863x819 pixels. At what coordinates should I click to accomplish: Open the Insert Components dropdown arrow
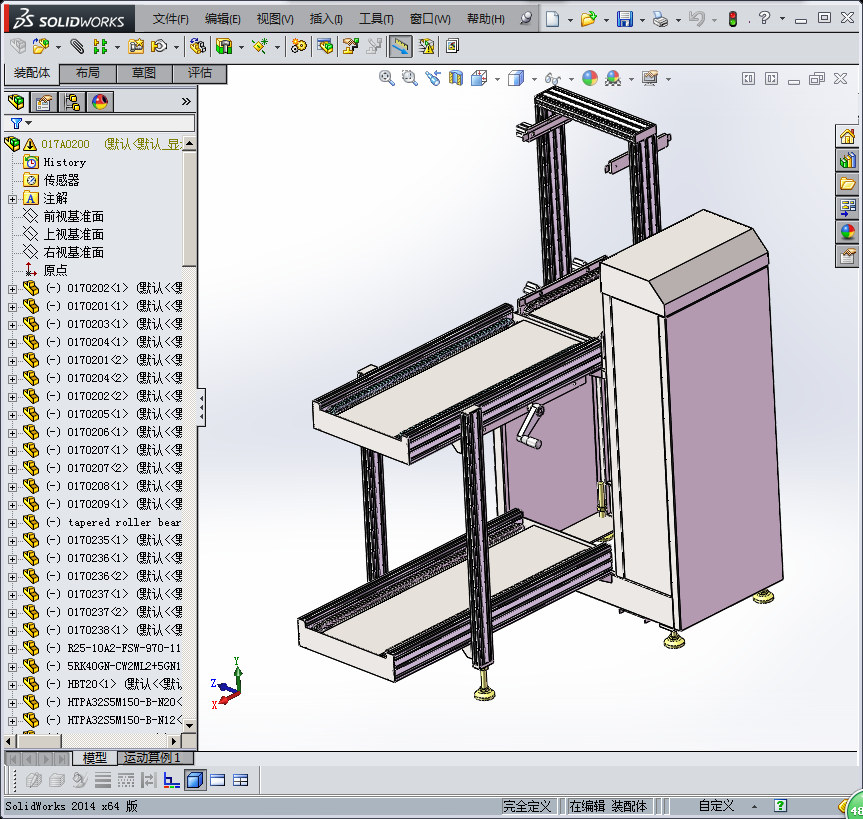[58, 47]
